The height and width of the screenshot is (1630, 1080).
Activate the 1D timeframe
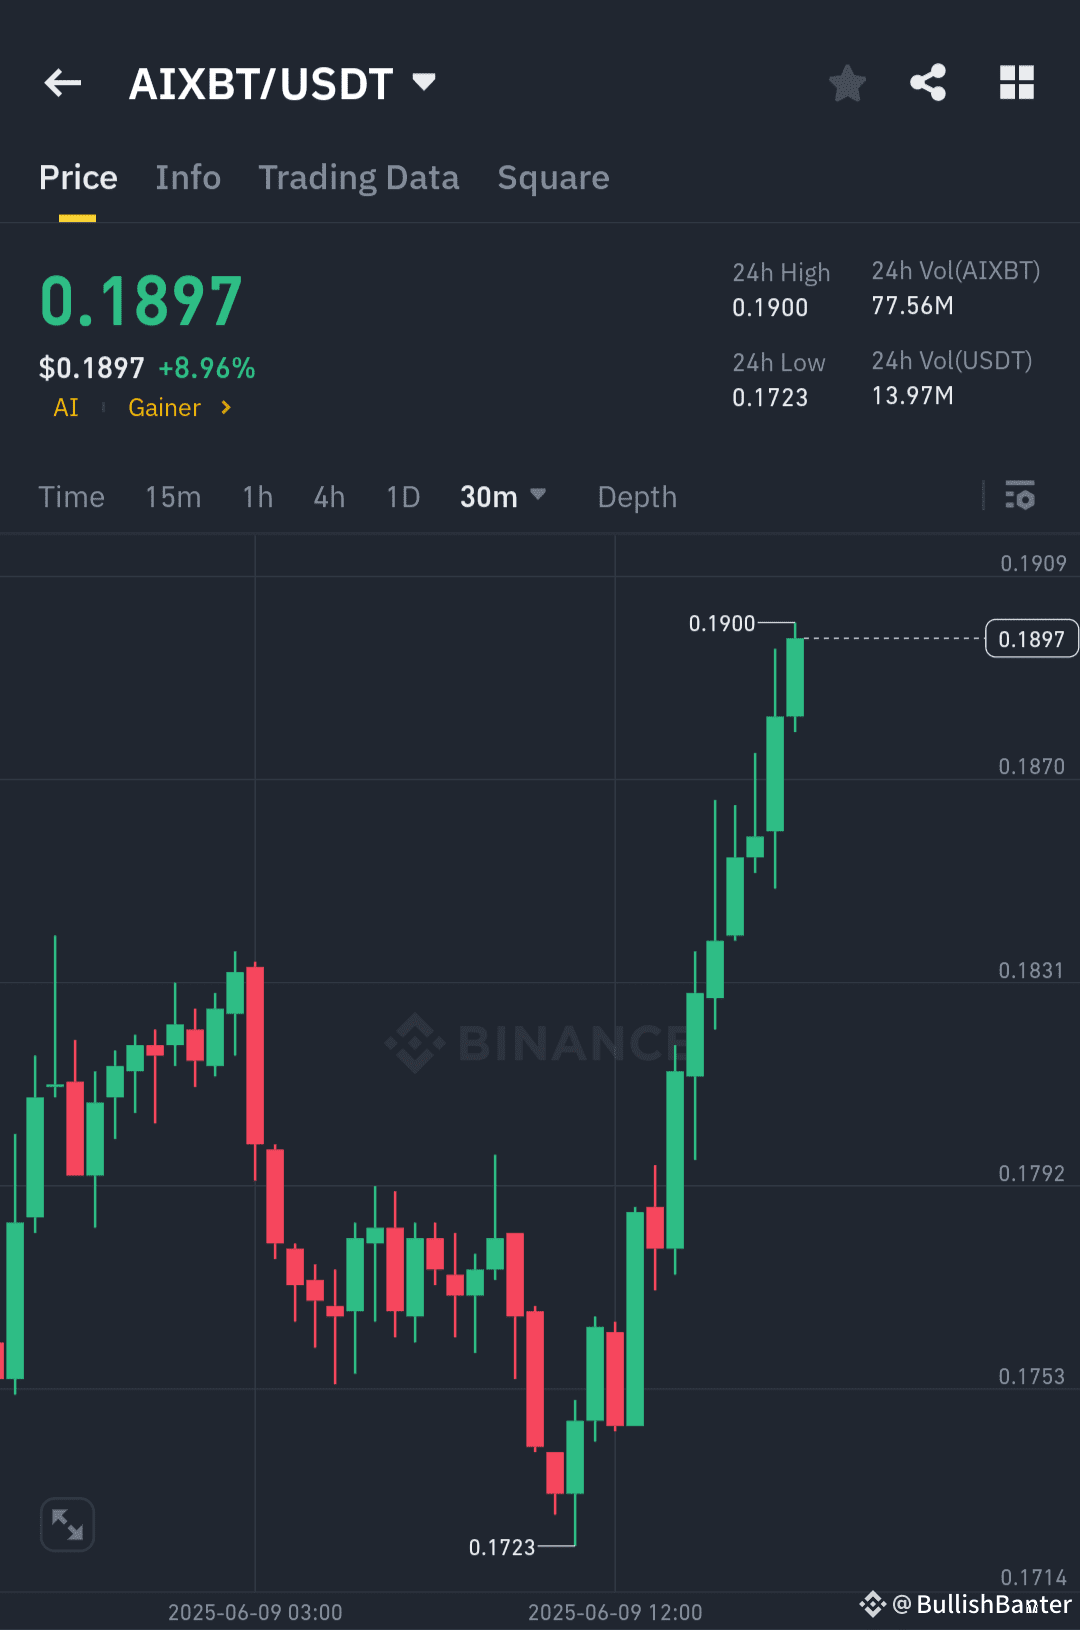click(401, 496)
